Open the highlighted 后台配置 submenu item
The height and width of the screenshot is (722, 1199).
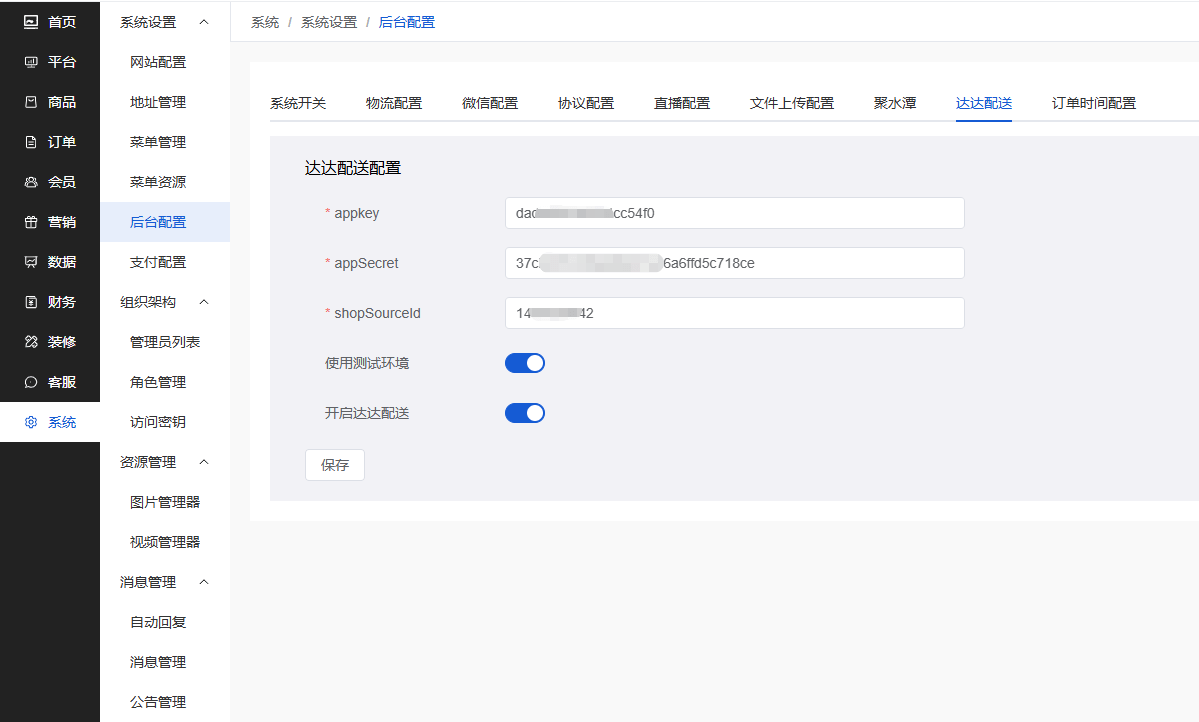[165, 222]
